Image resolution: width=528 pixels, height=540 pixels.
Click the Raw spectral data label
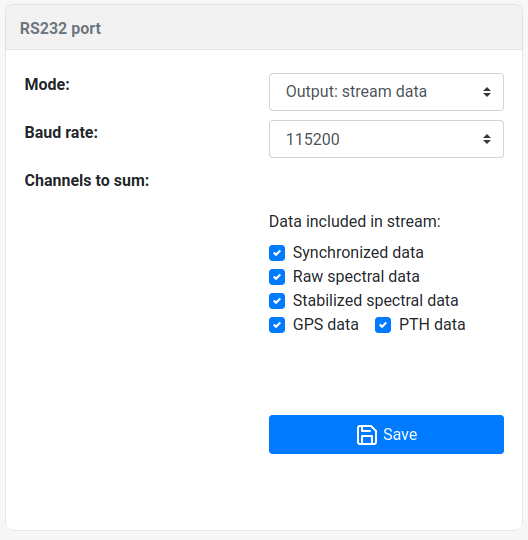(356, 277)
